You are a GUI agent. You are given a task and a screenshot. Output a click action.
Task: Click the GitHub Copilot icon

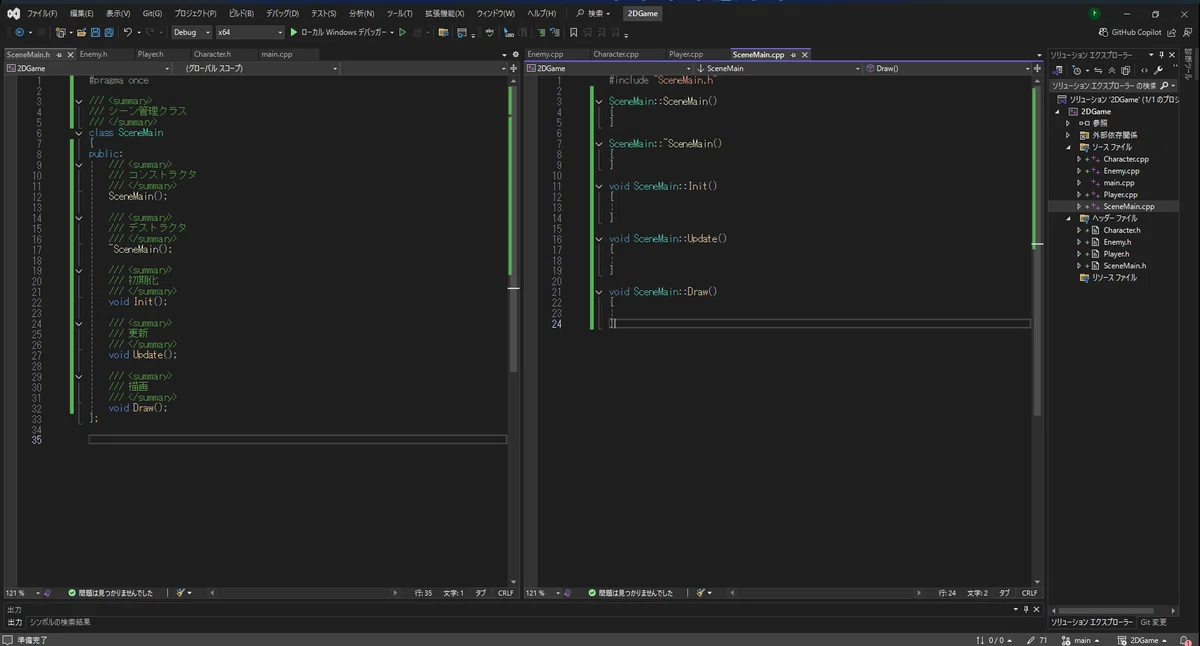[1102, 32]
